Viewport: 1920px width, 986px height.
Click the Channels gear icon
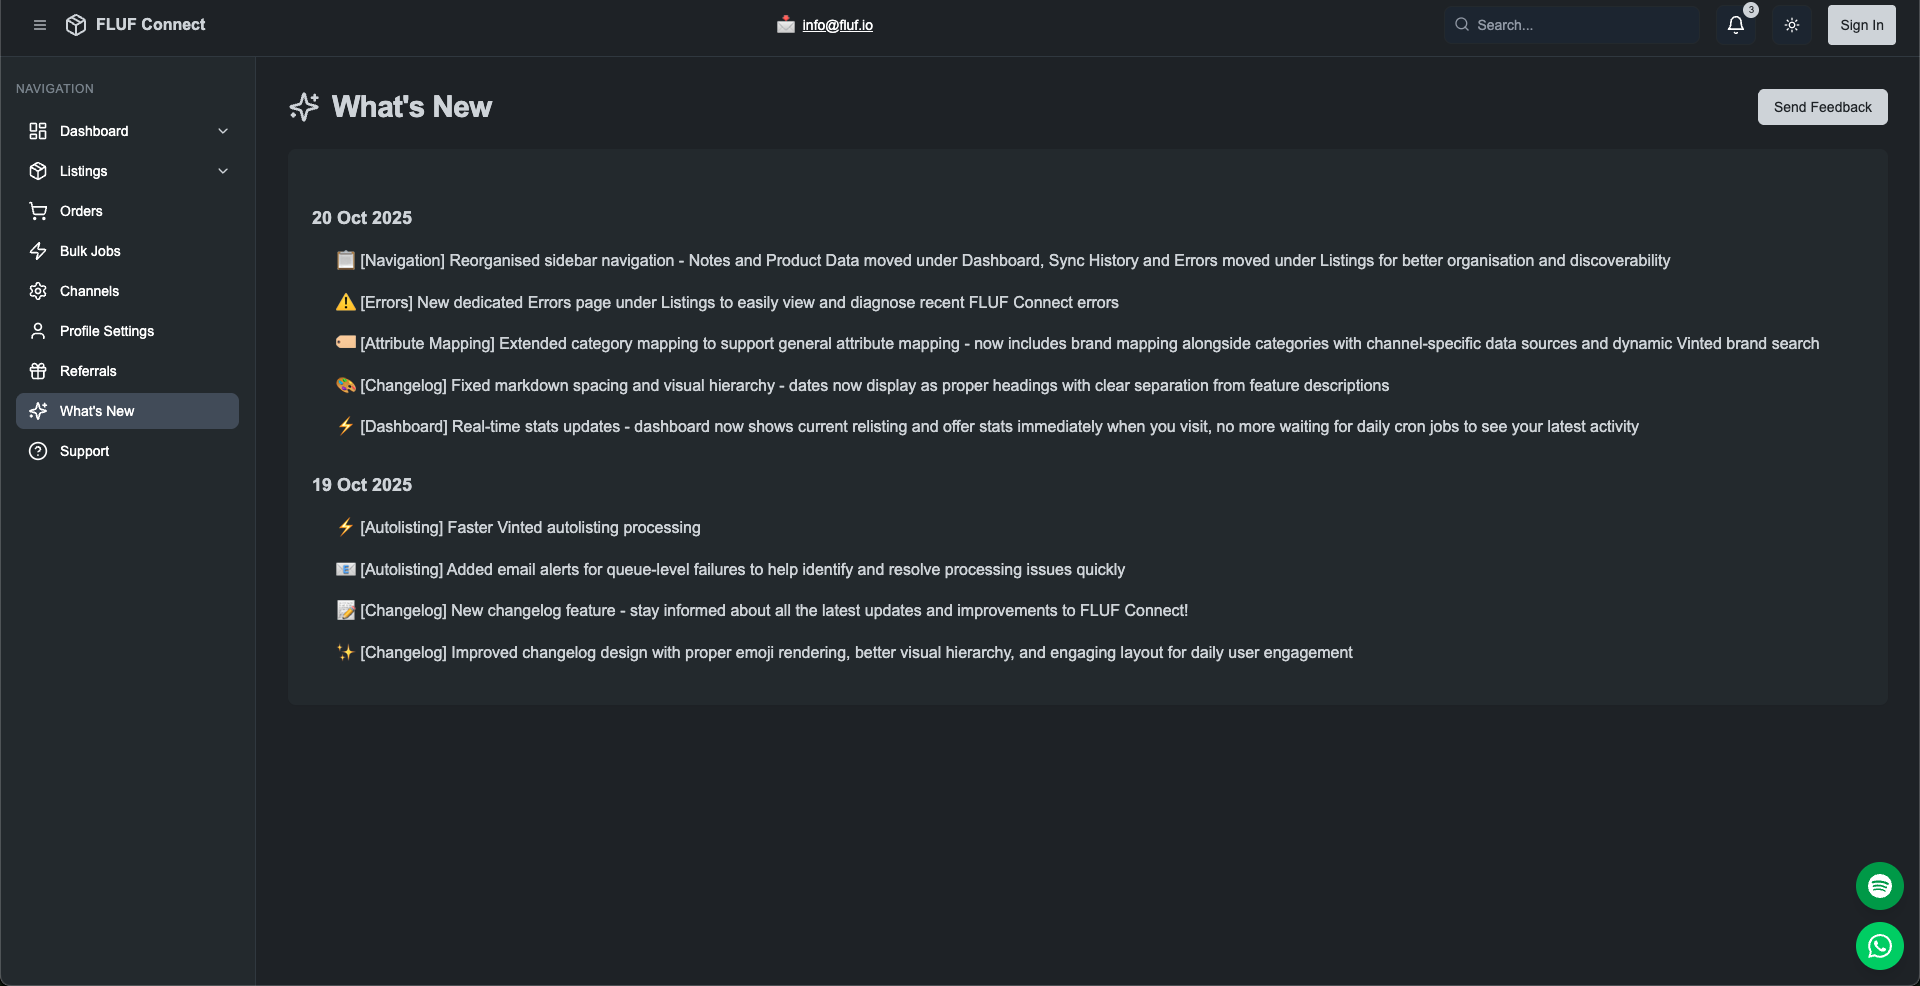[38, 291]
